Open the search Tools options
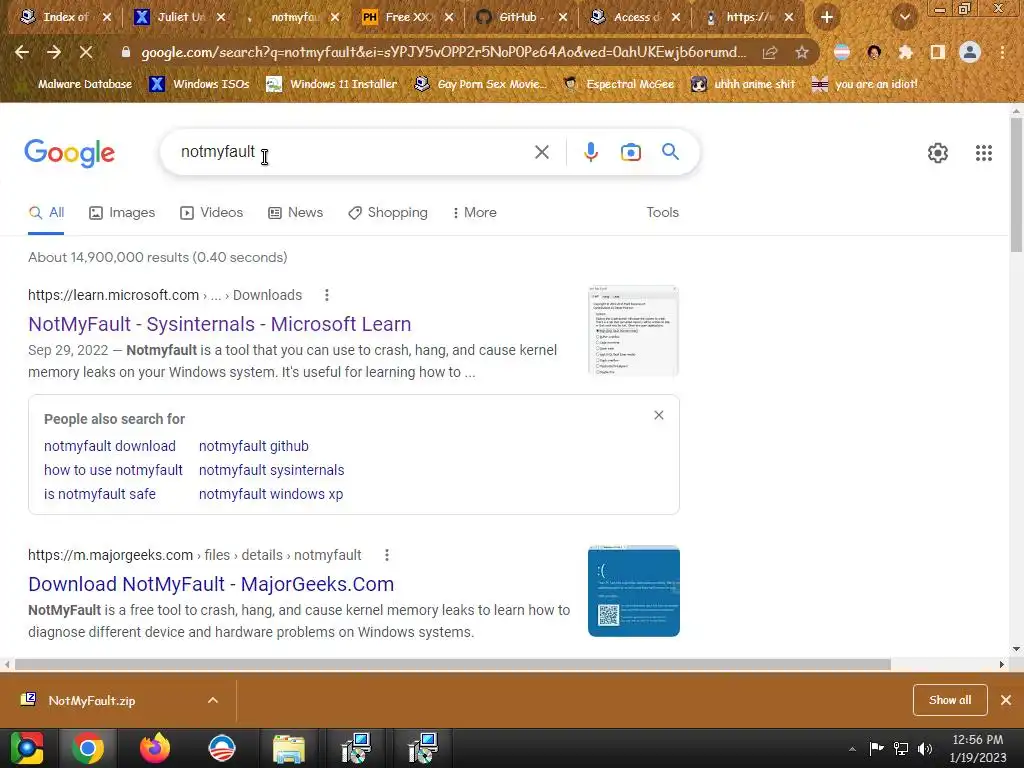 (x=662, y=213)
